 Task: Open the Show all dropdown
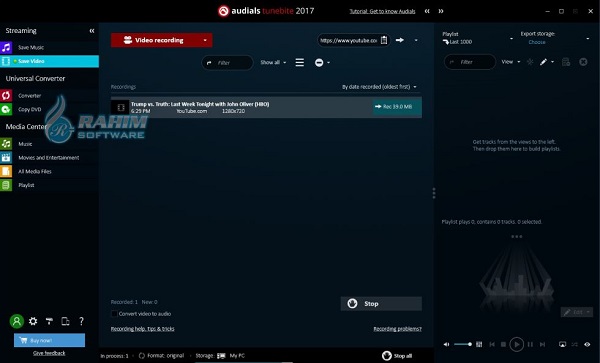click(273, 62)
